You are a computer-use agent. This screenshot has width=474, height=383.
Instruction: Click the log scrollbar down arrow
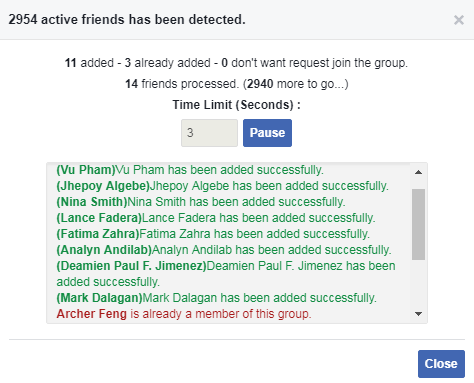point(418,314)
